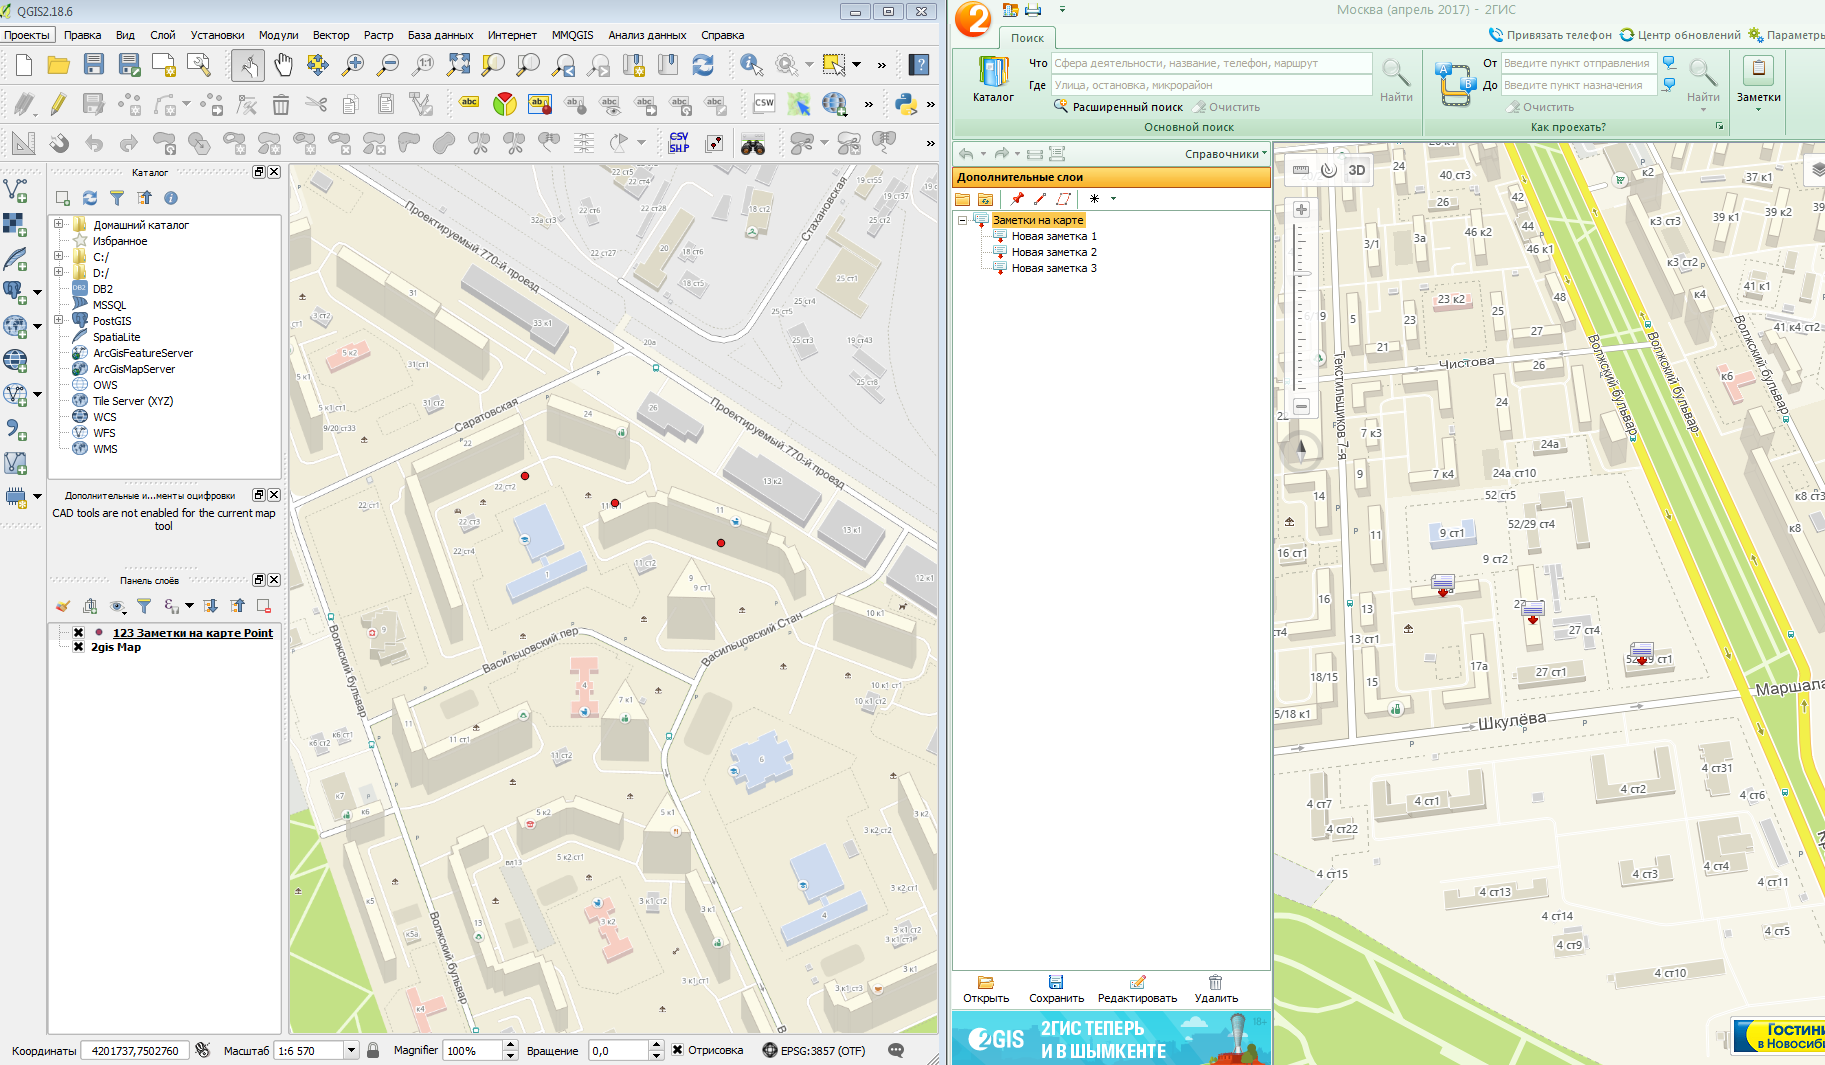Click the binoculars search icon
Image resolution: width=1825 pixels, height=1065 pixels.
pyautogui.click(x=752, y=144)
